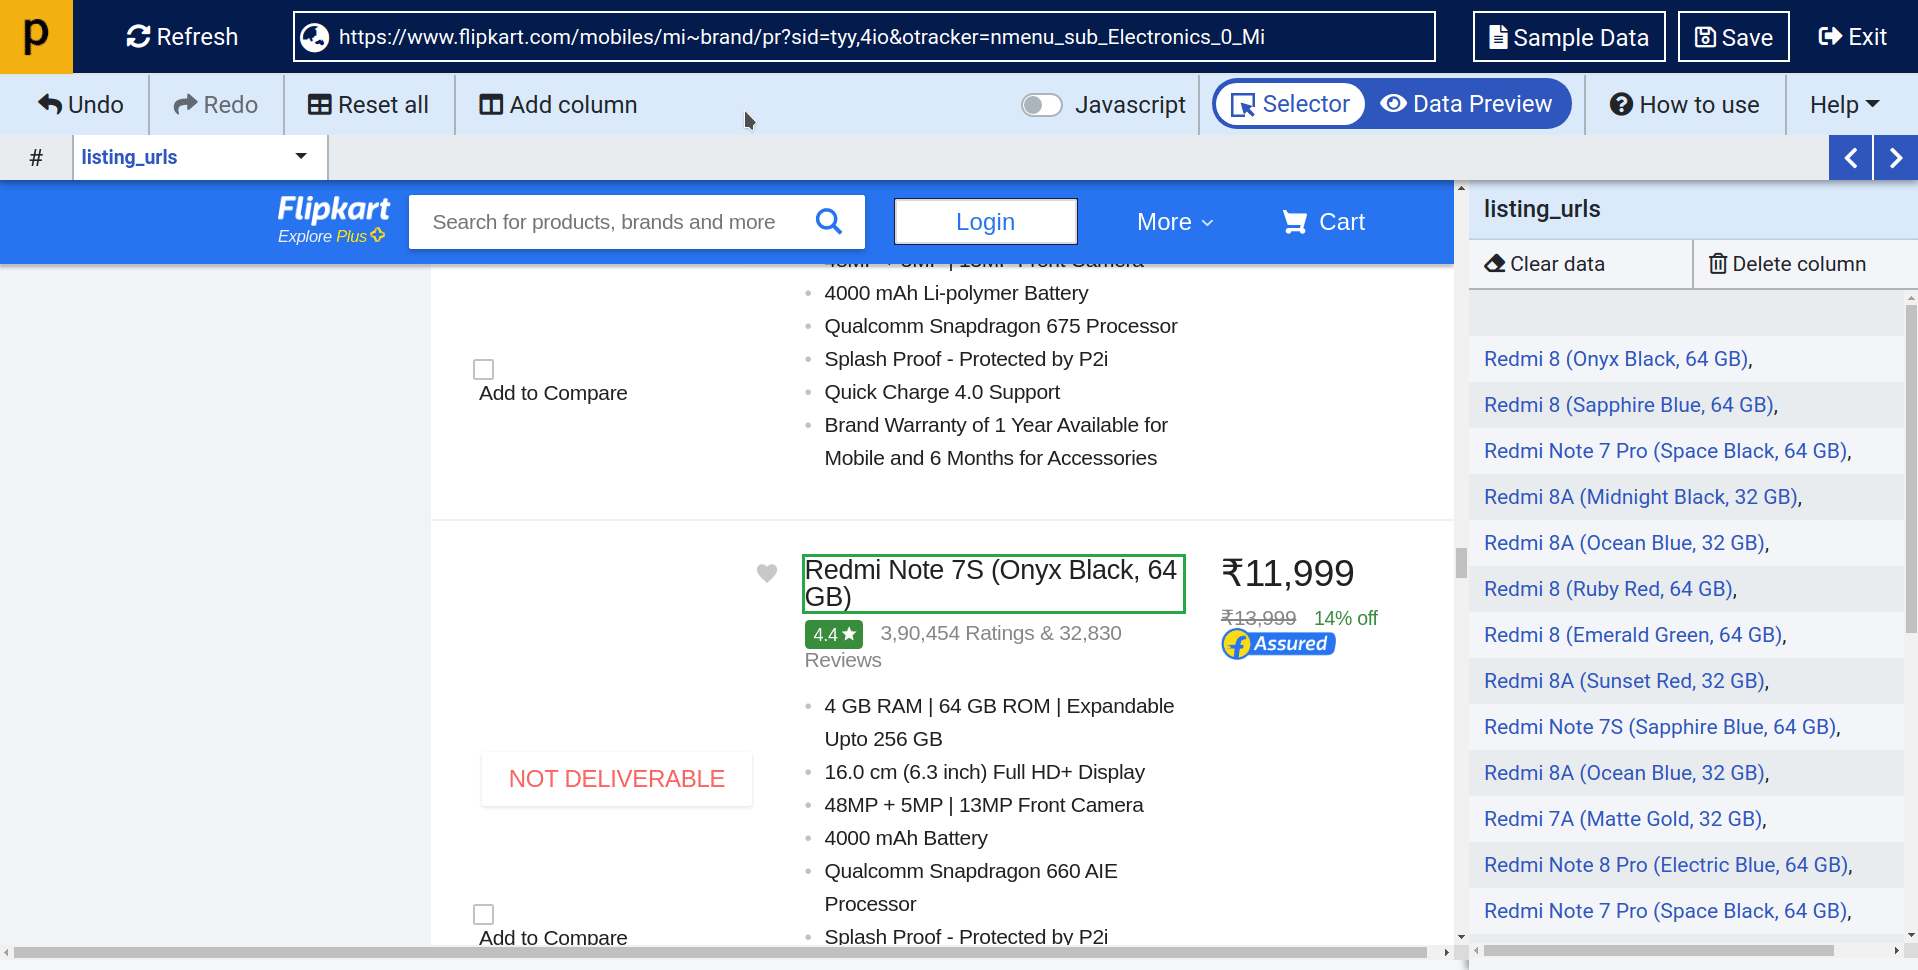Click the Explore Plus link

(331, 236)
